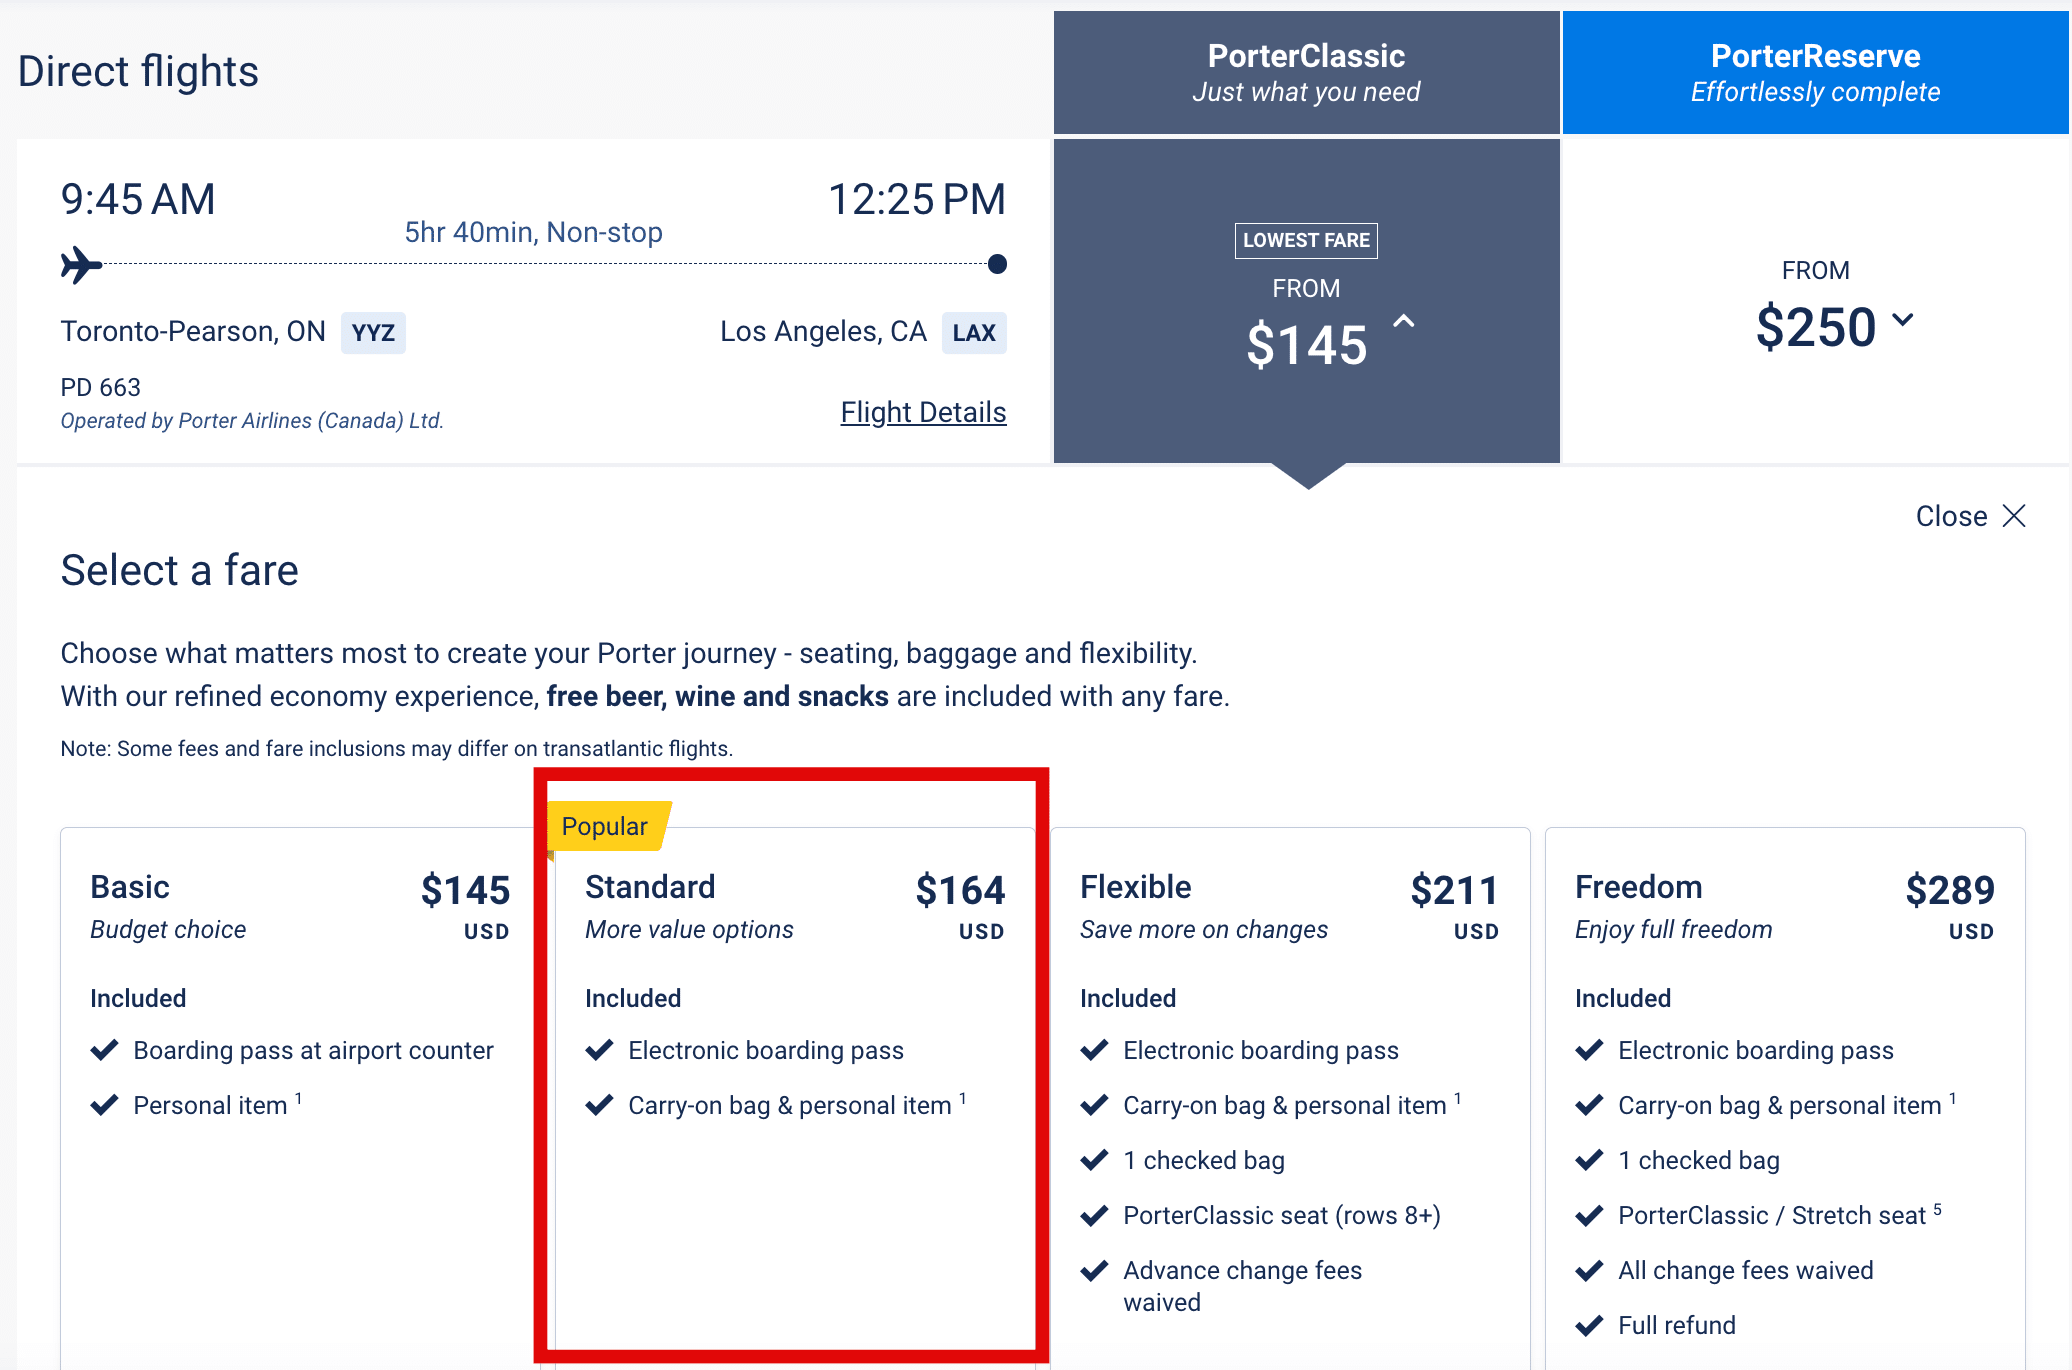The height and width of the screenshot is (1370, 2072).
Task: Click the Close text button
Action: (x=1951, y=516)
